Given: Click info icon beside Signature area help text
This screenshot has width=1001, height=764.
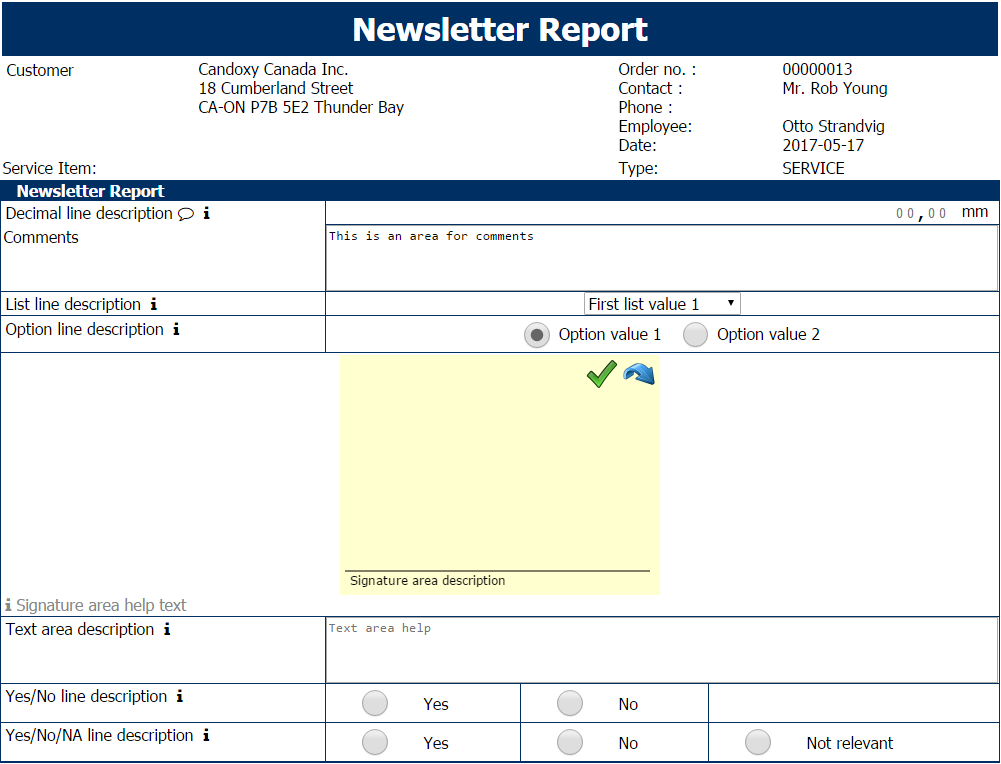Looking at the screenshot, I should (x=9, y=606).
